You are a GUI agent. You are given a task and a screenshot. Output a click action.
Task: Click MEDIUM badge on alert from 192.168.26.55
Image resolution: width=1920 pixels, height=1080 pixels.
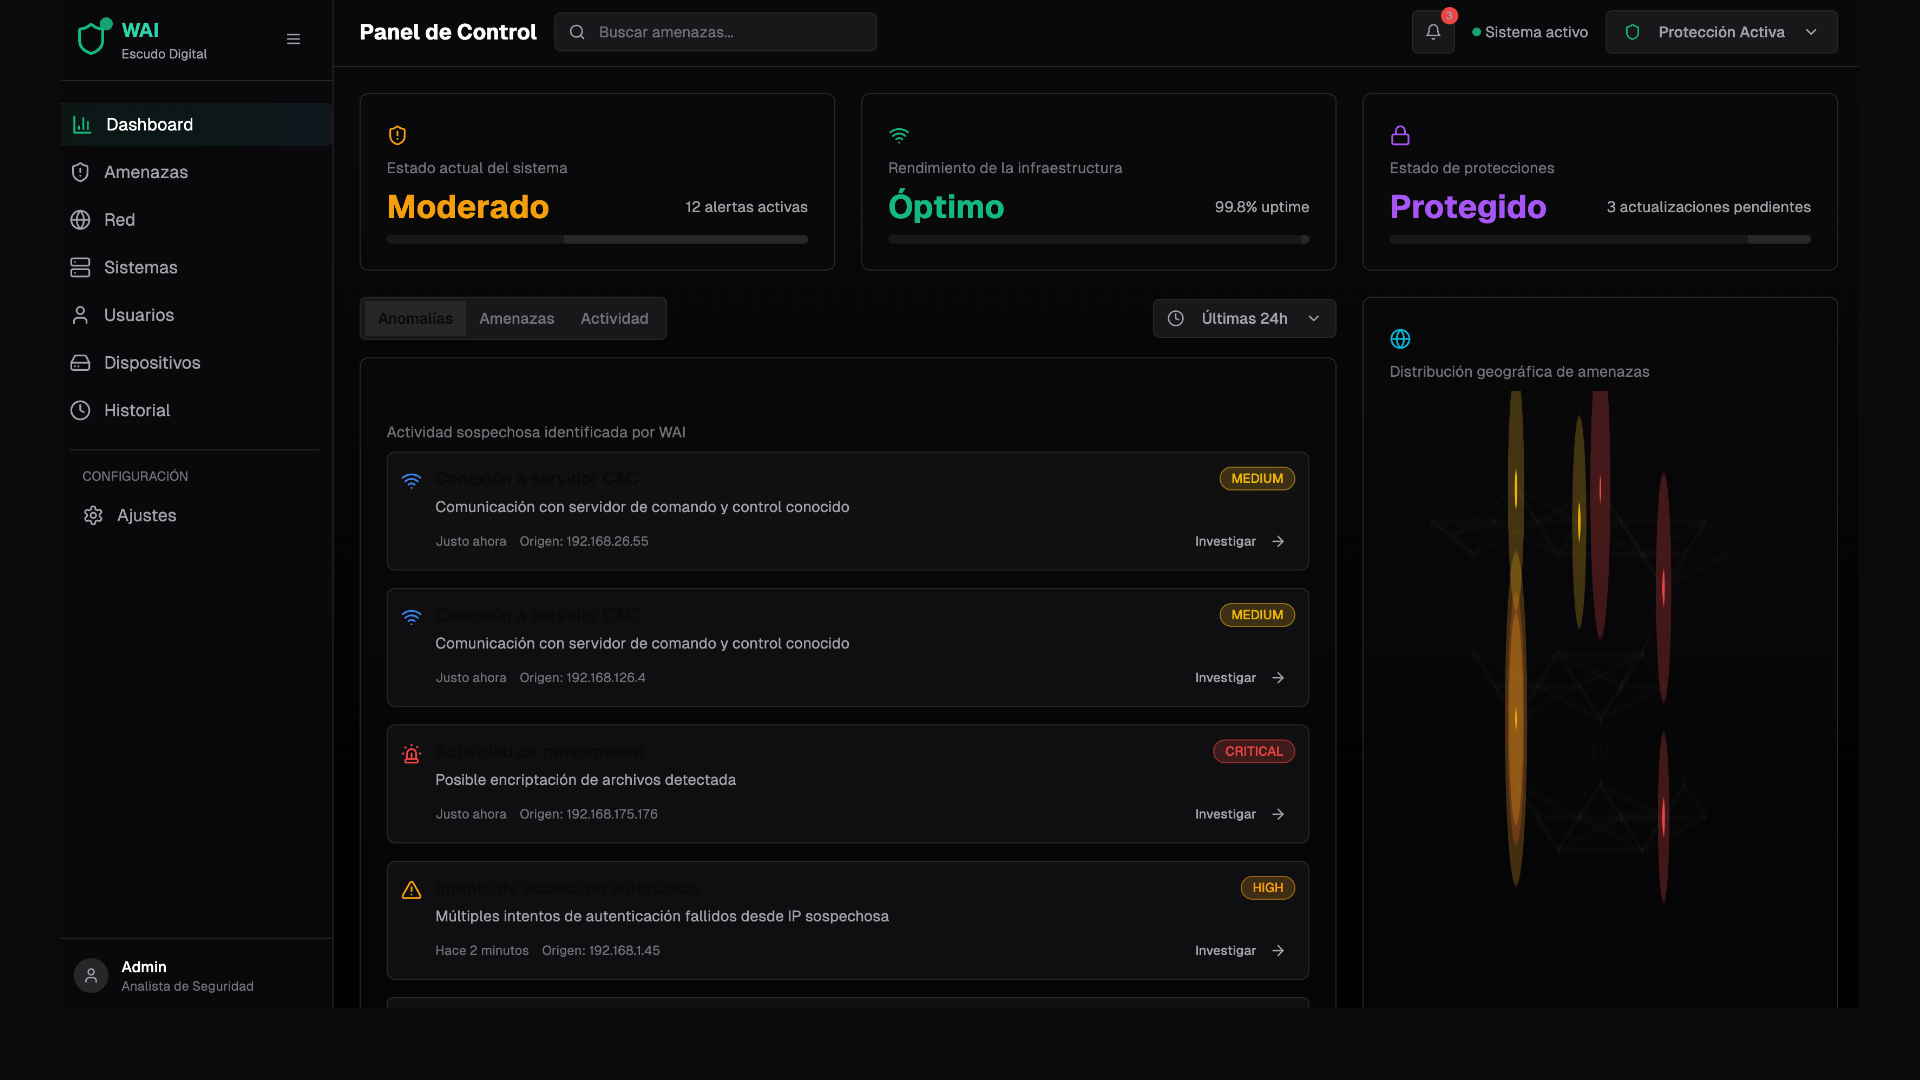click(1257, 478)
